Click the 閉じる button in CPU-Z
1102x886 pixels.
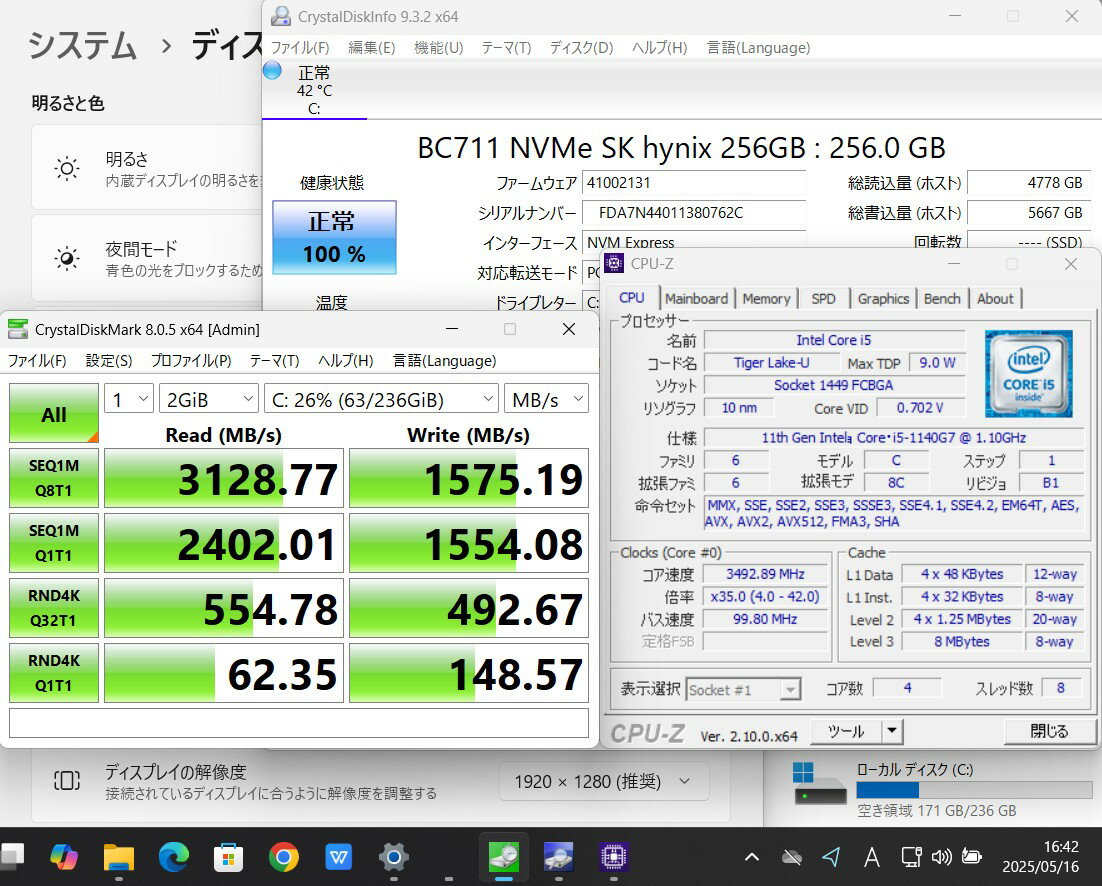[x=1049, y=731]
